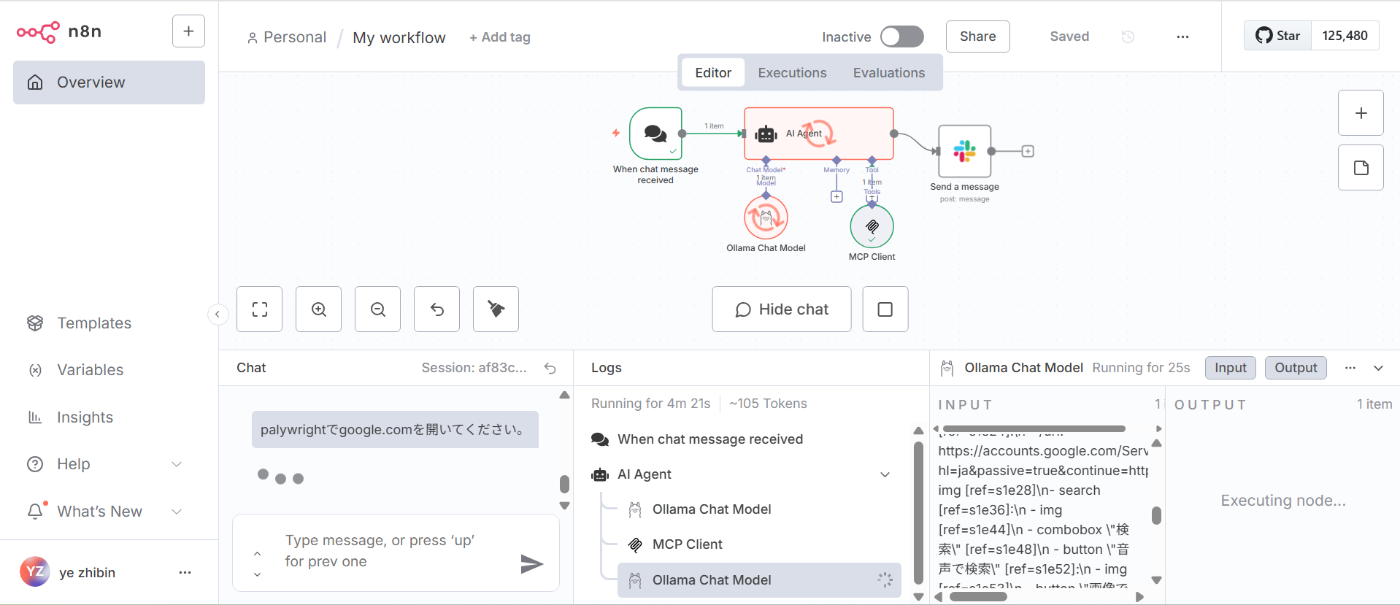Collapse the logs panel chevron
Viewport: 1400px width, 605px height.
[x=1379, y=368]
